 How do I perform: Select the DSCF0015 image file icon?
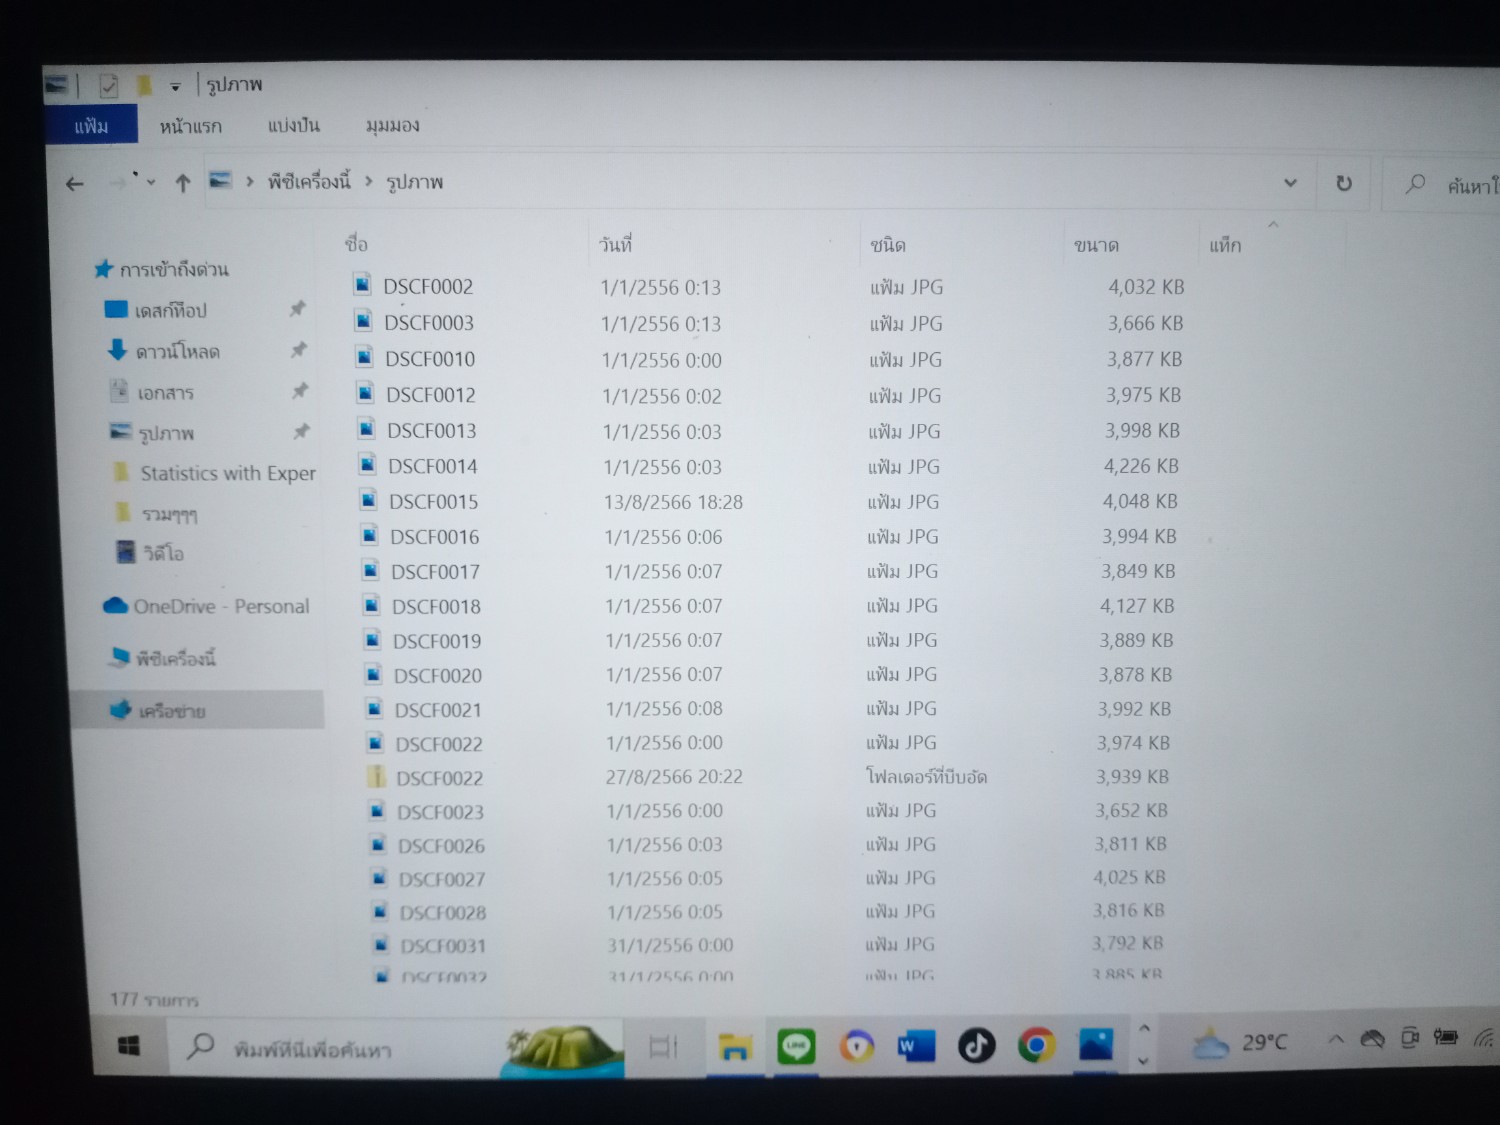(x=368, y=499)
